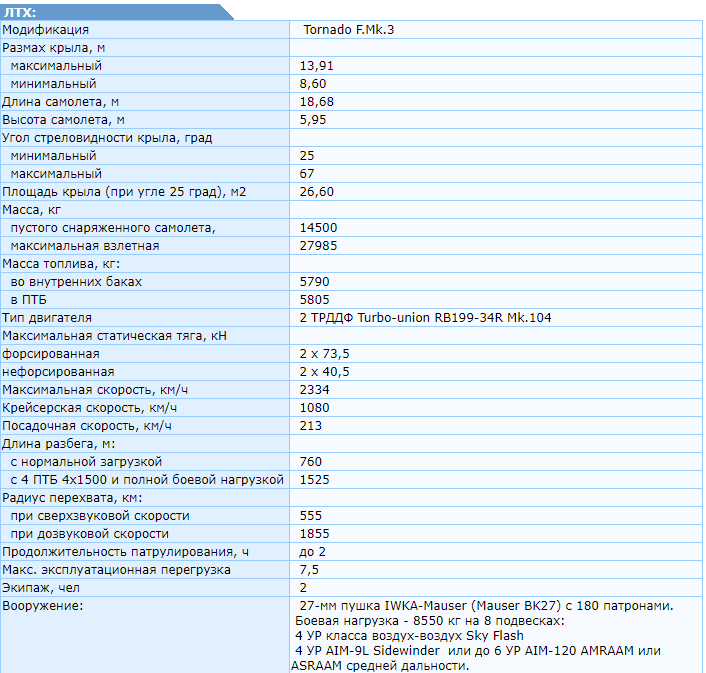Select wing area value 26,60
The width and height of the screenshot is (706, 673).
coord(317,192)
